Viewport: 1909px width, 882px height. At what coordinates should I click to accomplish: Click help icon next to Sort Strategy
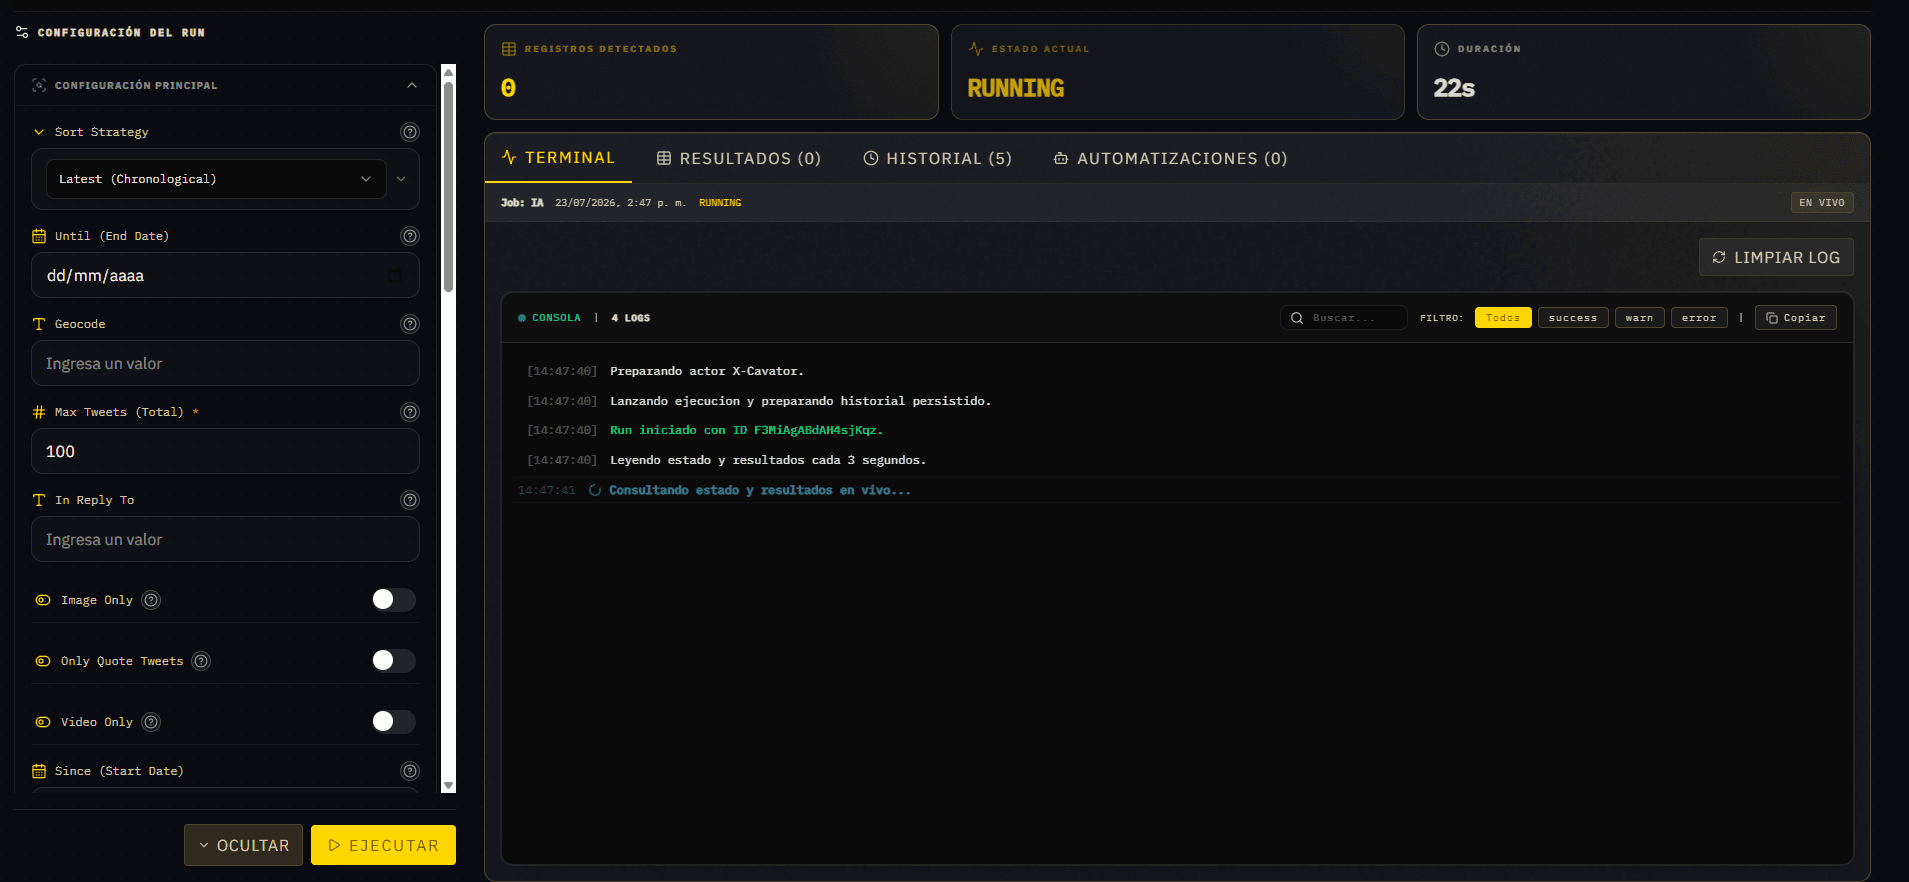(x=410, y=132)
